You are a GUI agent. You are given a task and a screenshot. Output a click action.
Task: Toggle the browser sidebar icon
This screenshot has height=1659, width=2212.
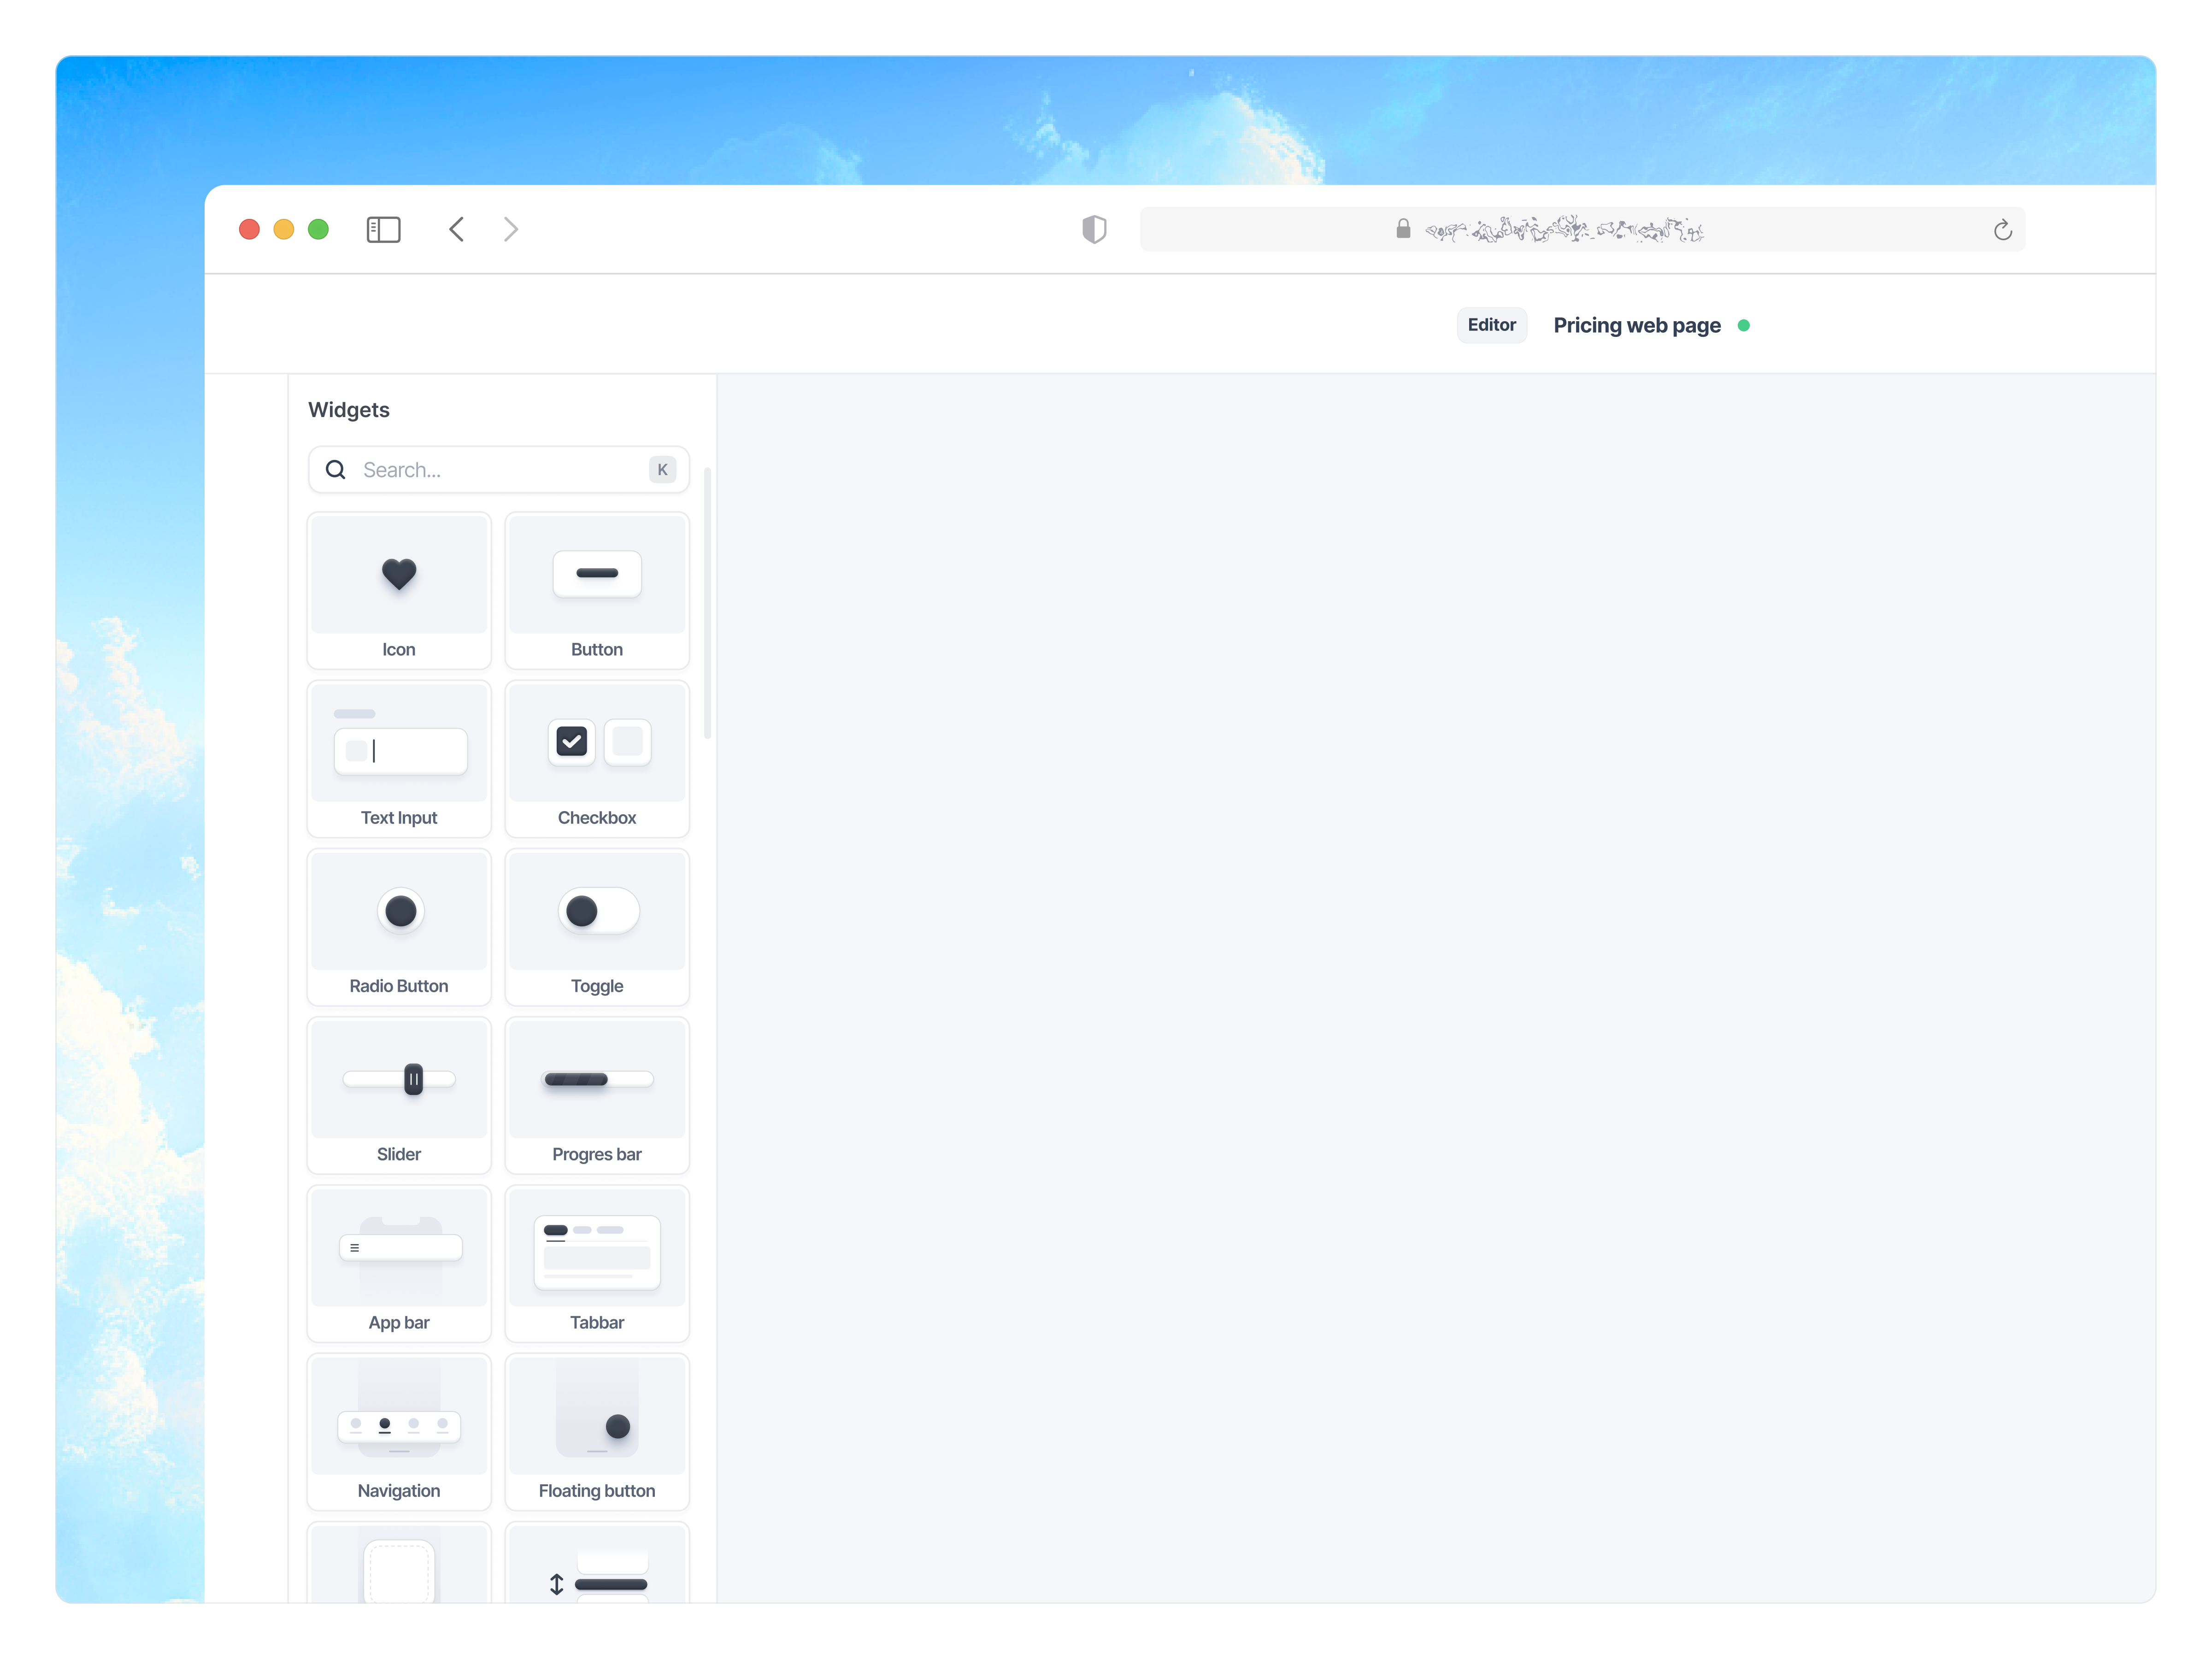click(x=383, y=229)
